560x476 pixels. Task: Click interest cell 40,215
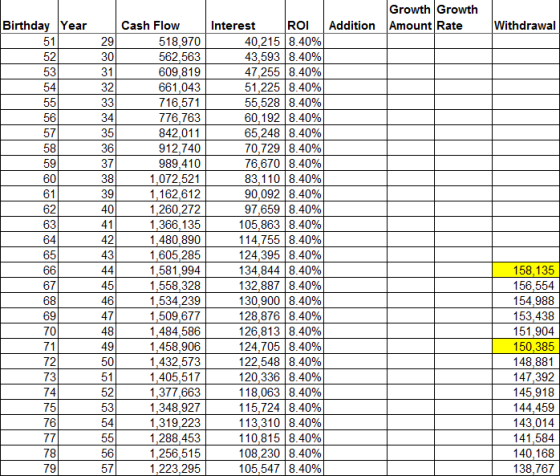pos(245,42)
